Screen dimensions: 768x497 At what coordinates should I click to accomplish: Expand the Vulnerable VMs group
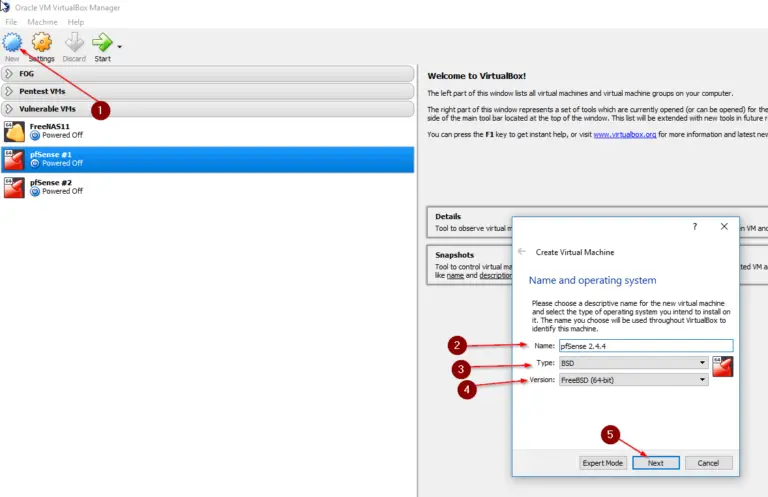click(x=208, y=109)
